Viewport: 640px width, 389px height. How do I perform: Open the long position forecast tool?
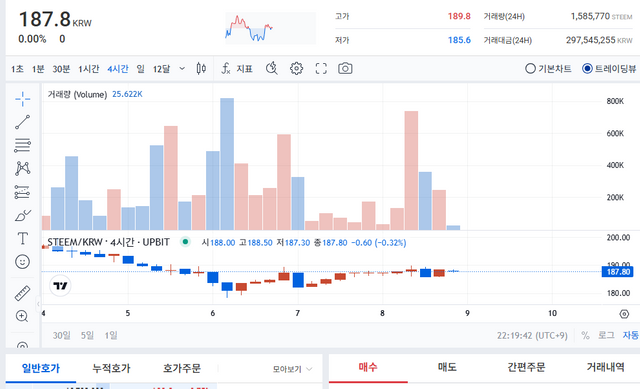[22, 192]
